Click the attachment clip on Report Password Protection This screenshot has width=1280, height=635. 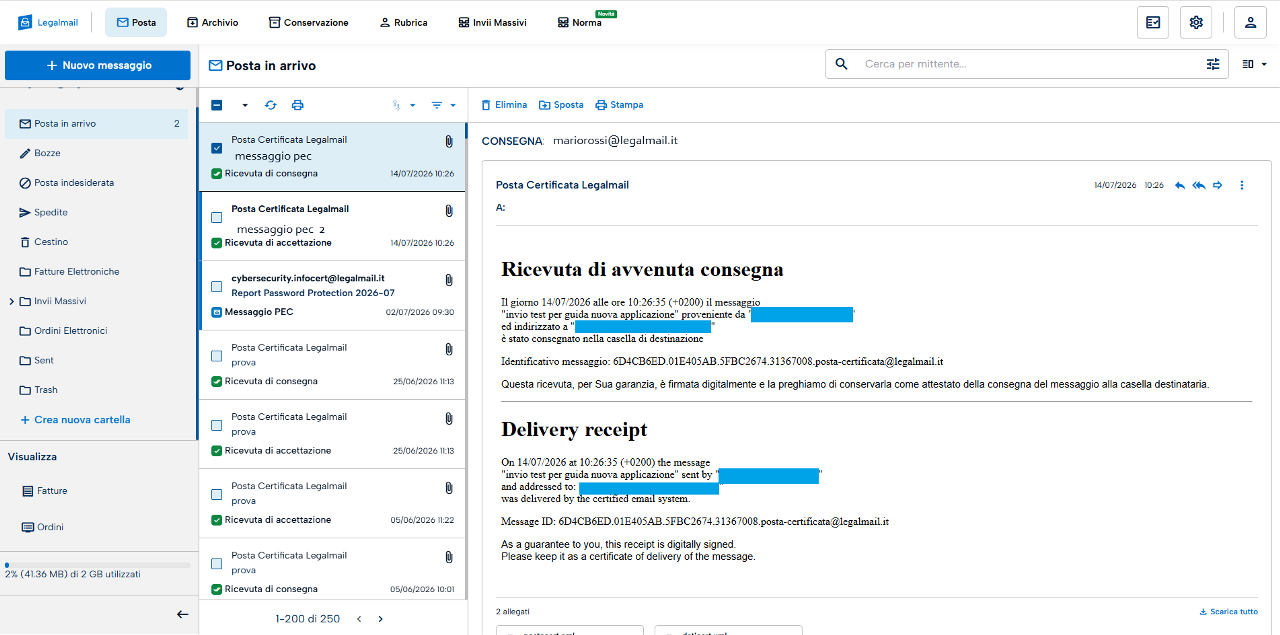click(x=449, y=280)
